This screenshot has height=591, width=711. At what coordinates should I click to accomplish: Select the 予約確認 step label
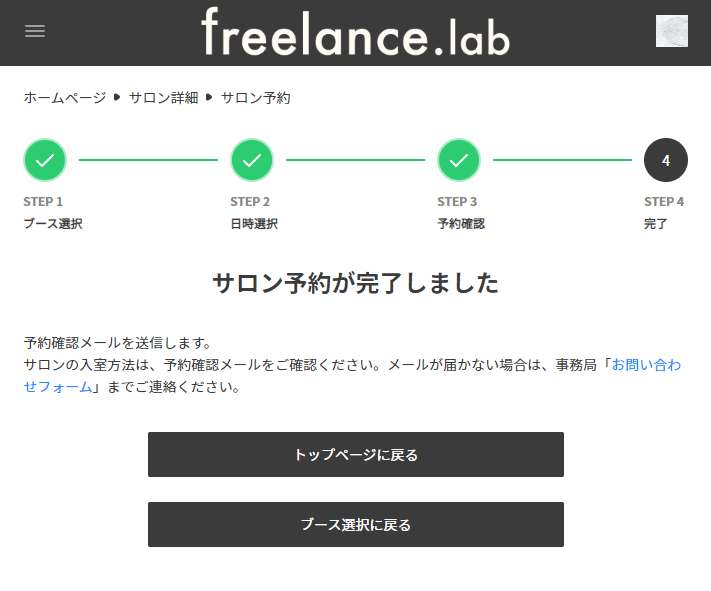tap(461, 224)
